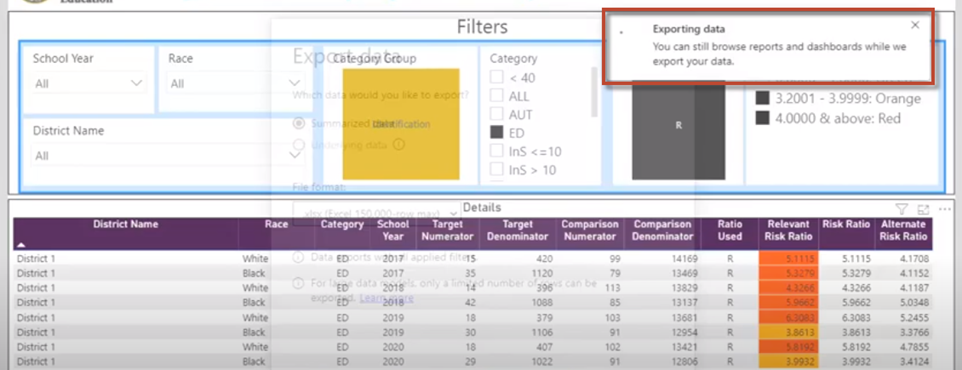
Task: Dismiss the Exporting data notification
Action: tap(915, 25)
